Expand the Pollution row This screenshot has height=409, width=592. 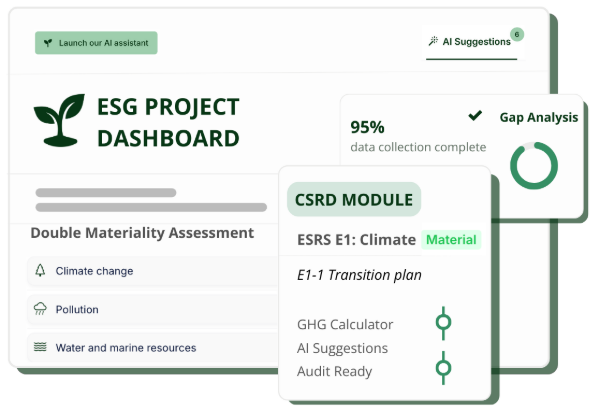click(x=153, y=309)
